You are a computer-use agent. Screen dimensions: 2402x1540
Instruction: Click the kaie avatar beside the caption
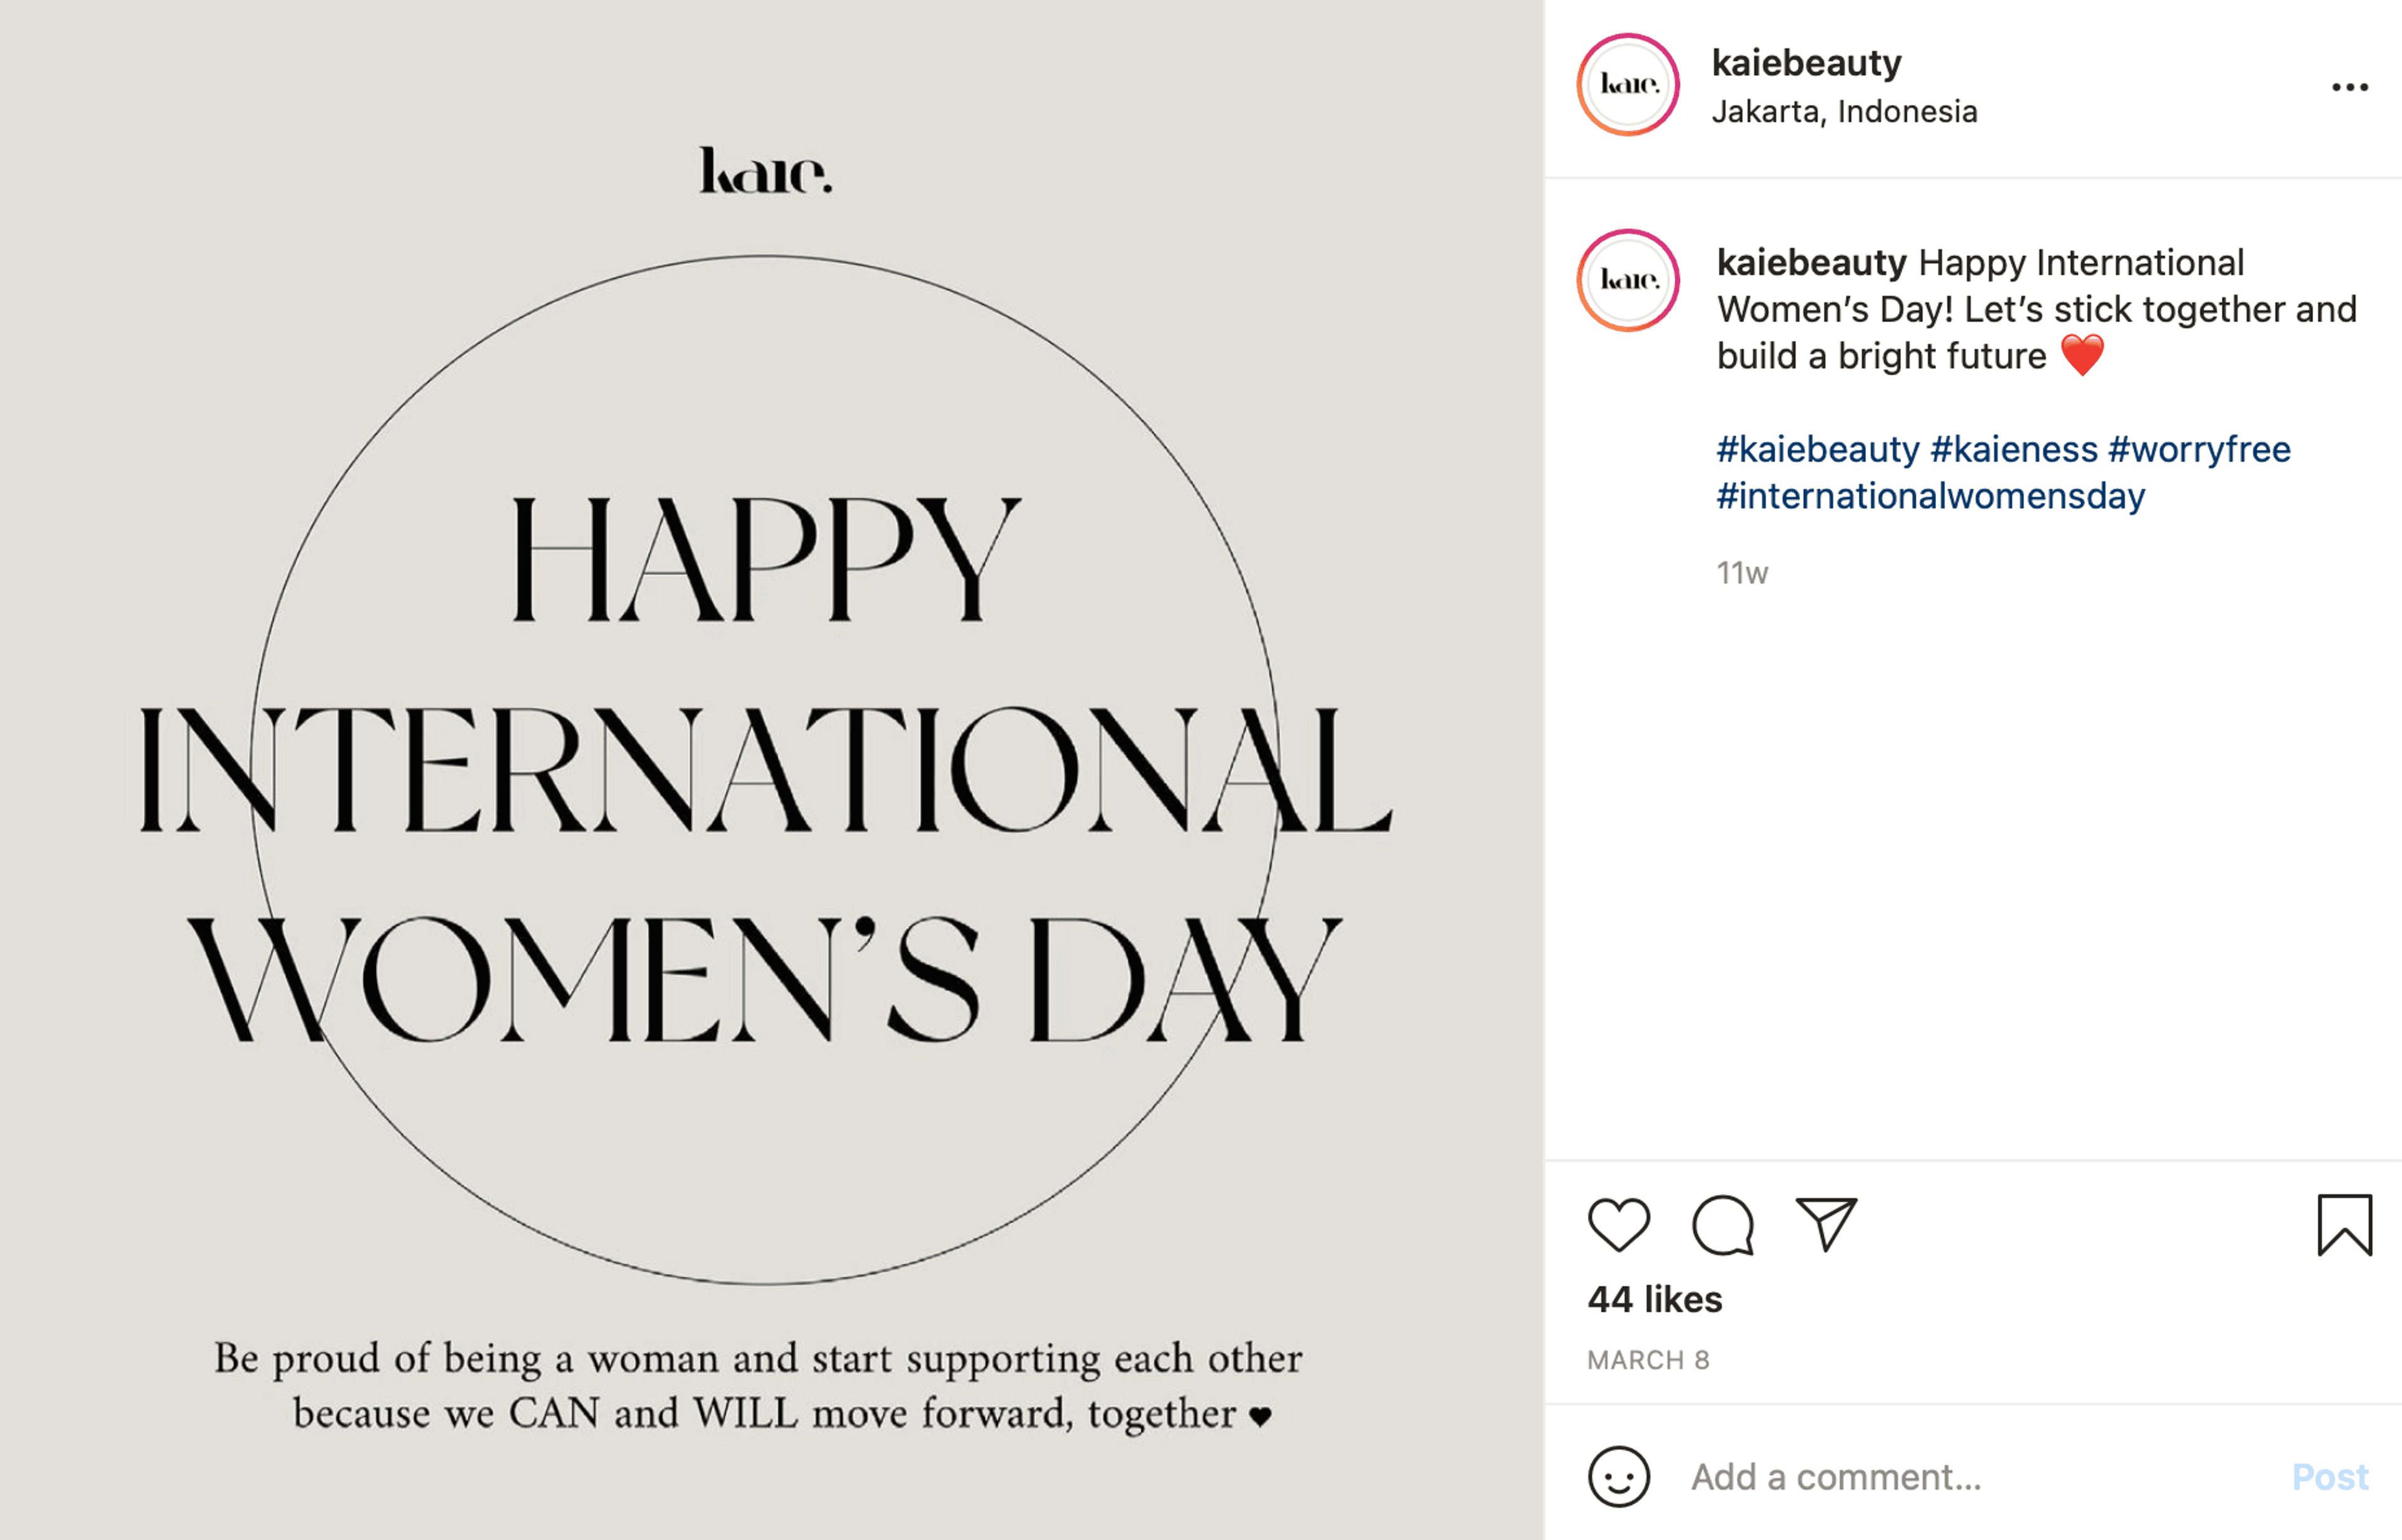(1628, 281)
